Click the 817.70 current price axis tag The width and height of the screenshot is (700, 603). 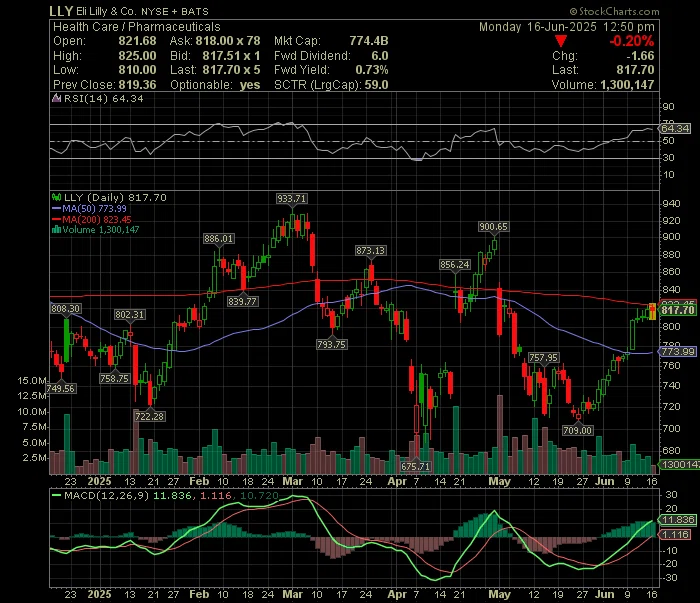tap(678, 310)
